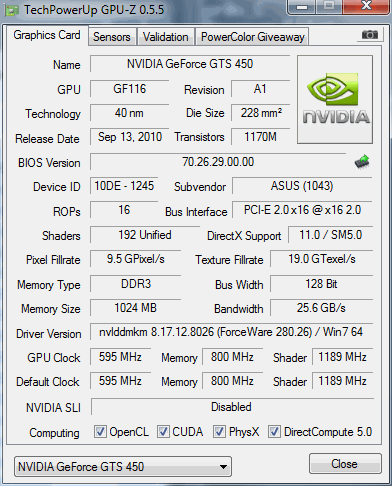Click the NVIDIA SLI status field
This screenshot has width=392, height=486.
coord(232,407)
